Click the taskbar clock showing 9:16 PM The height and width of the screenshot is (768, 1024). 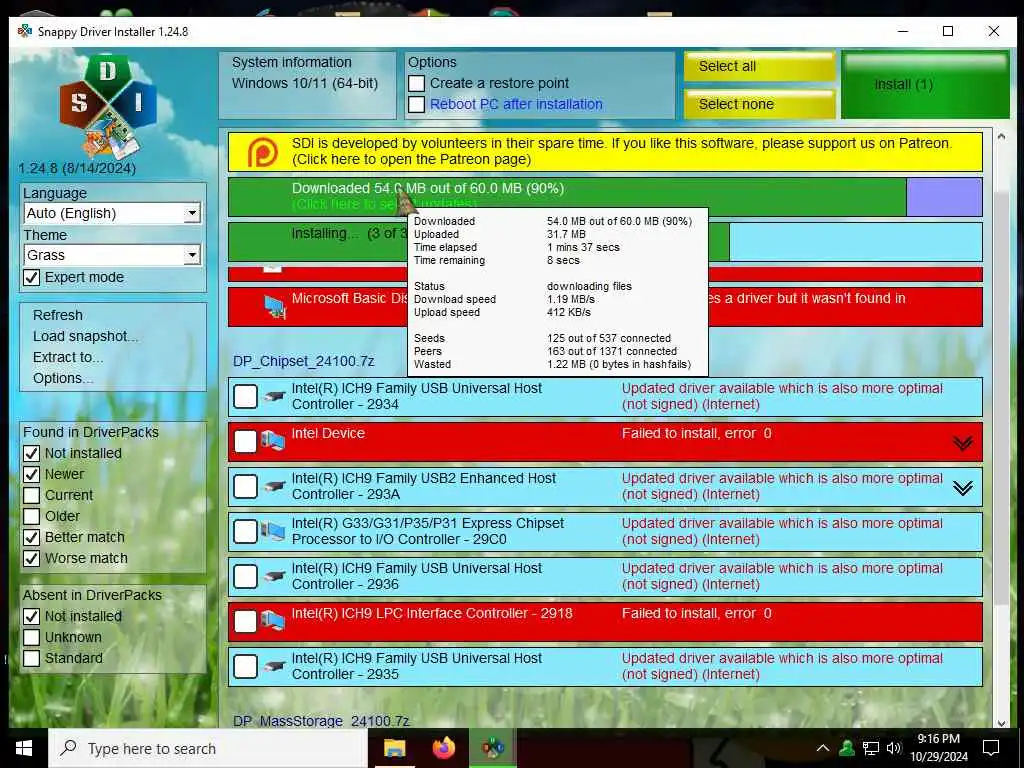939,748
